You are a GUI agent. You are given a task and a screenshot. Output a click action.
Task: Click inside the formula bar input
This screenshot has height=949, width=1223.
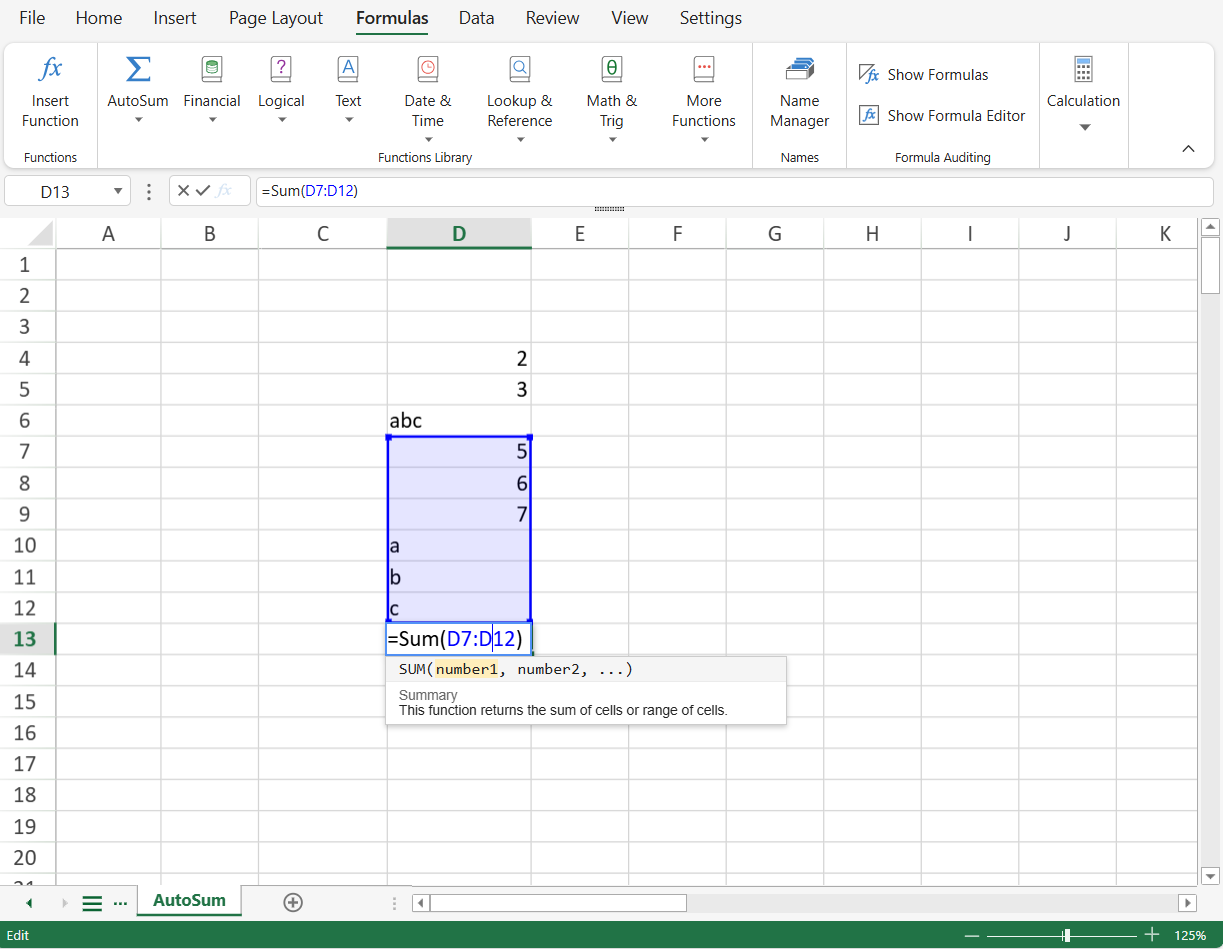tap(730, 191)
